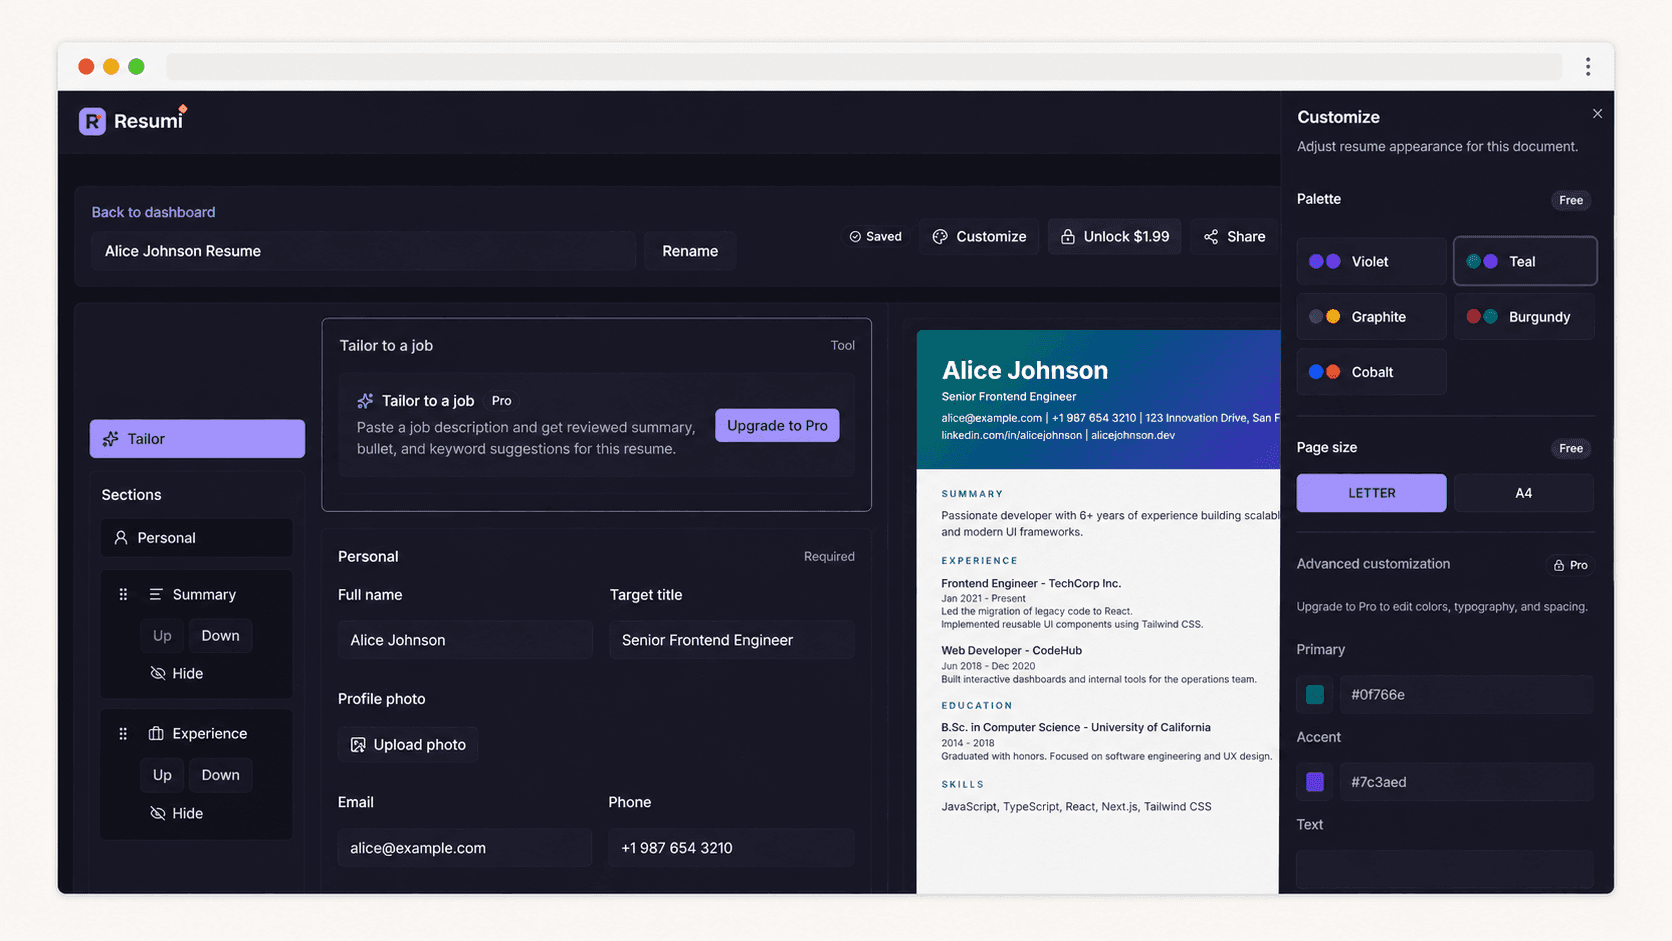Switch page size to LETTER
Viewport: 1672px width, 941px height.
coord(1371,493)
